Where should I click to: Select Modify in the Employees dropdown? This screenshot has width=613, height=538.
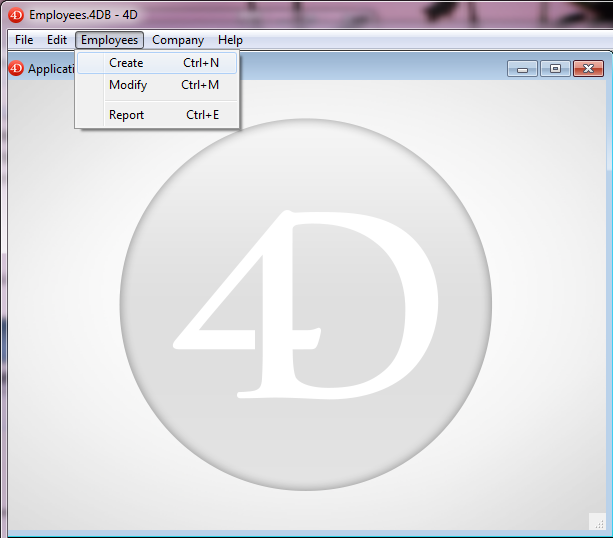[x=128, y=85]
